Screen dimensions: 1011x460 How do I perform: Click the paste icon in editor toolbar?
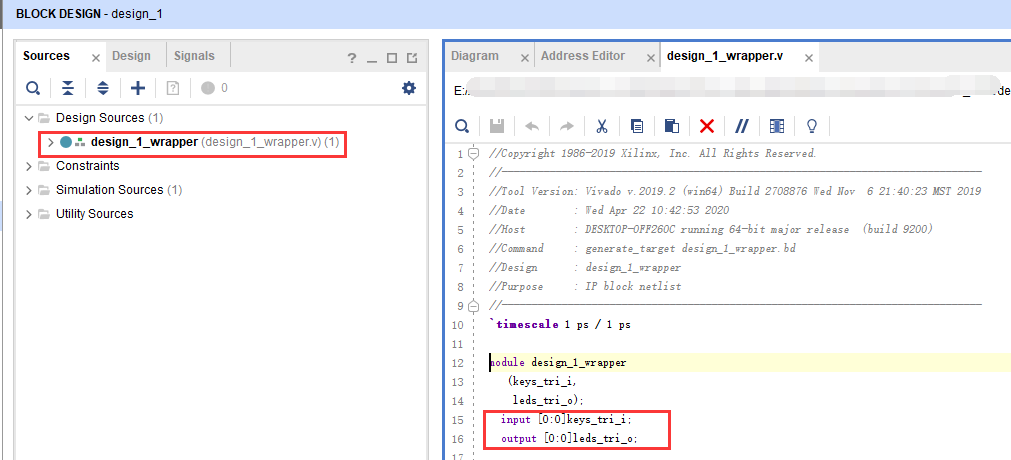pos(672,126)
